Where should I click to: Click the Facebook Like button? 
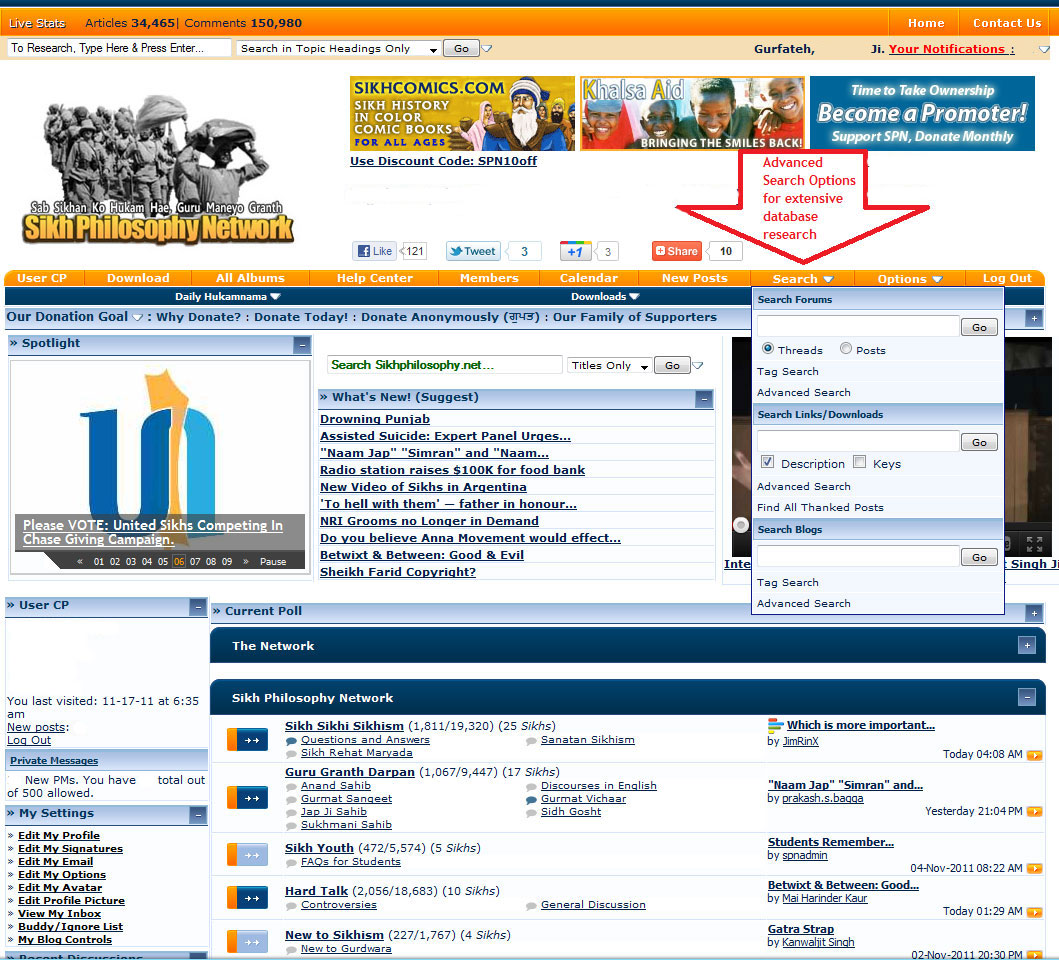pos(374,251)
